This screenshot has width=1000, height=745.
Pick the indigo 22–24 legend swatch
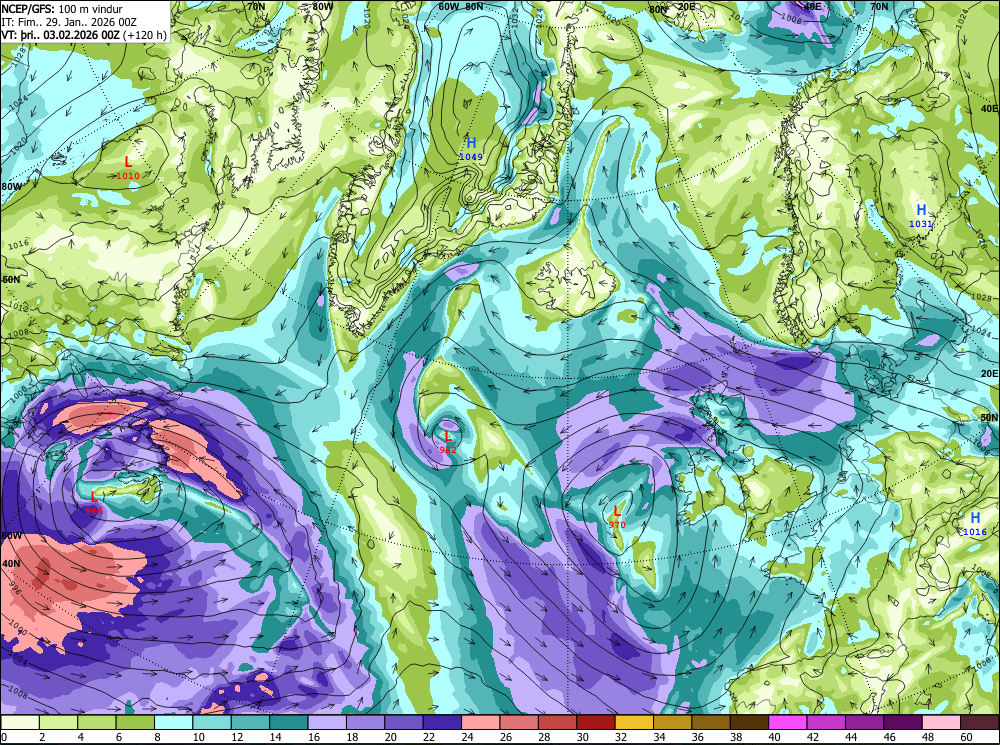point(442,722)
